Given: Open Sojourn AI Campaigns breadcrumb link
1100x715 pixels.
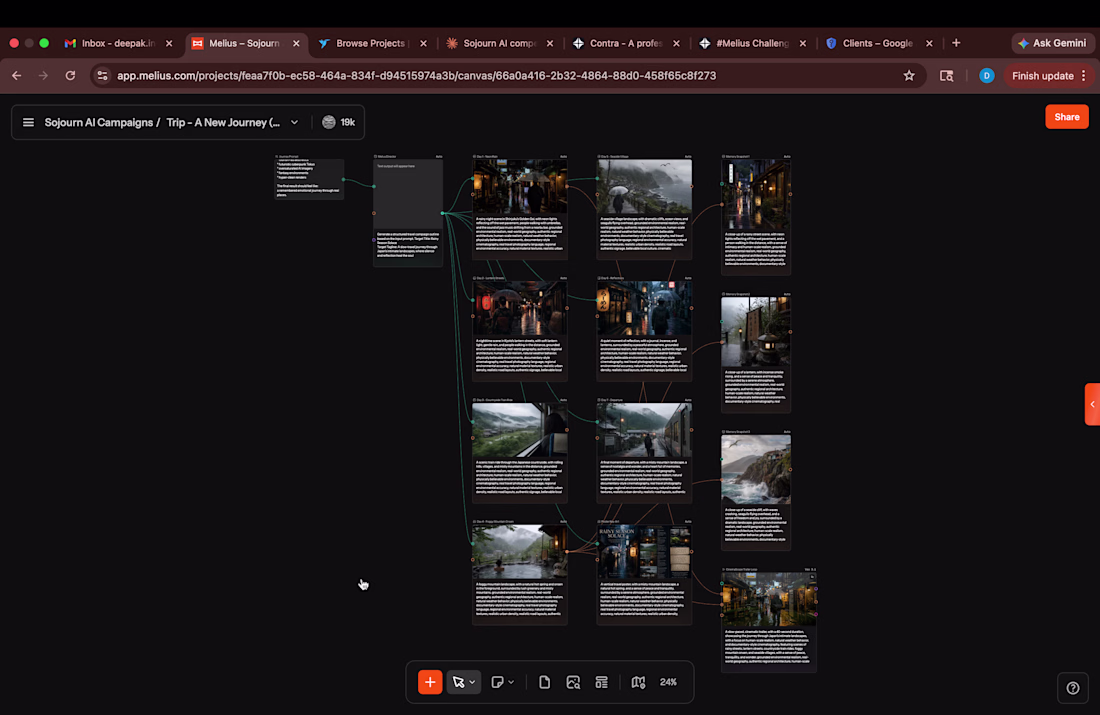Looking at the screenshot, I should [98, 122].
